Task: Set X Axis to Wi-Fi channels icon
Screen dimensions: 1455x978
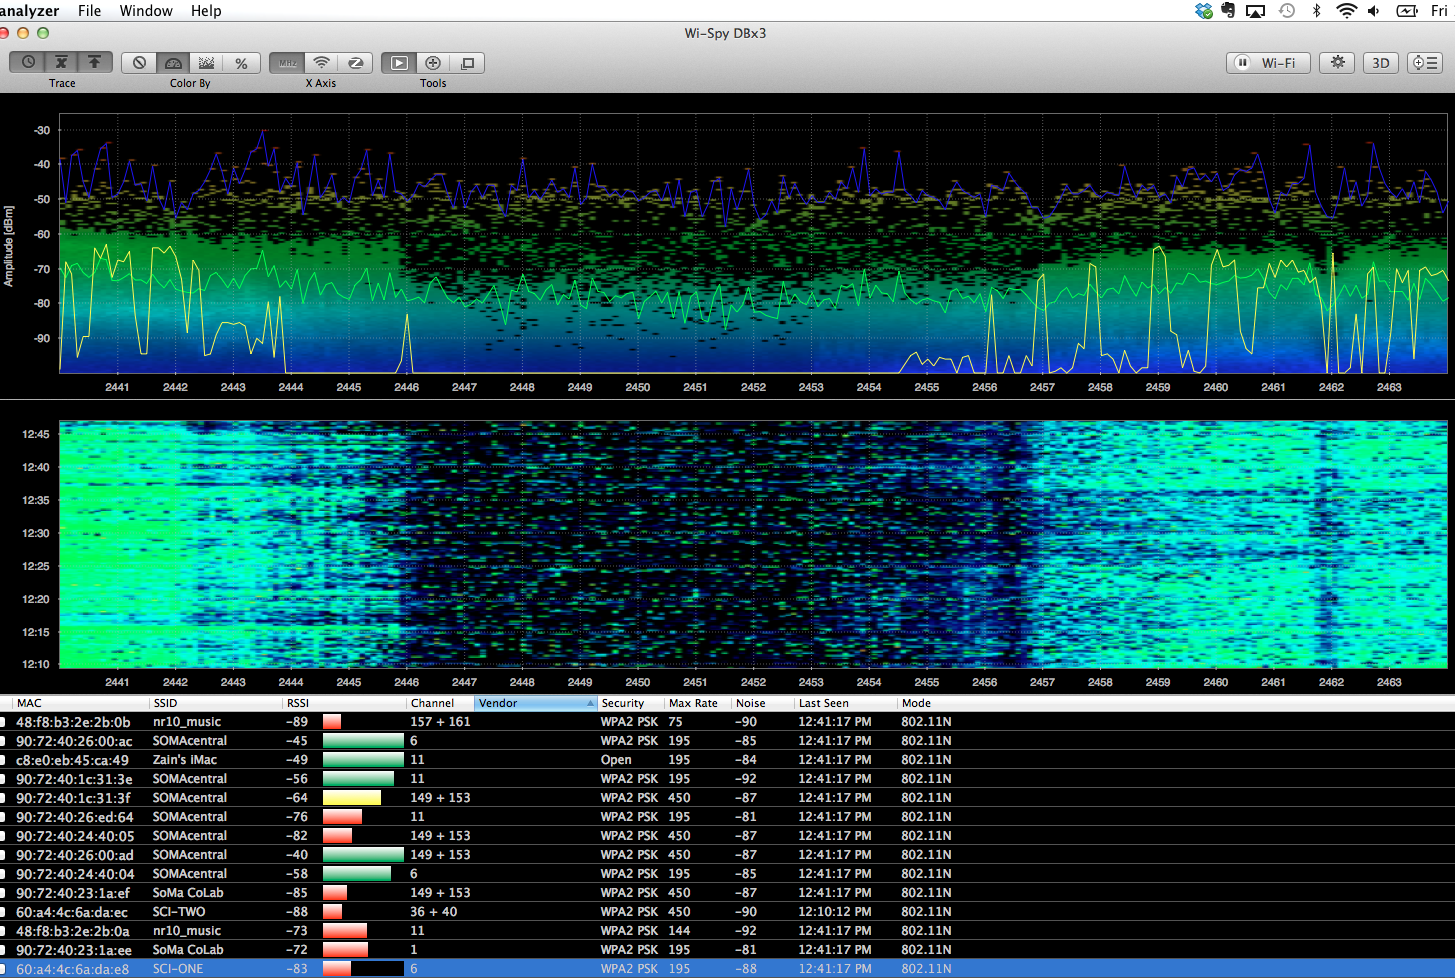Action: point(321,63)
